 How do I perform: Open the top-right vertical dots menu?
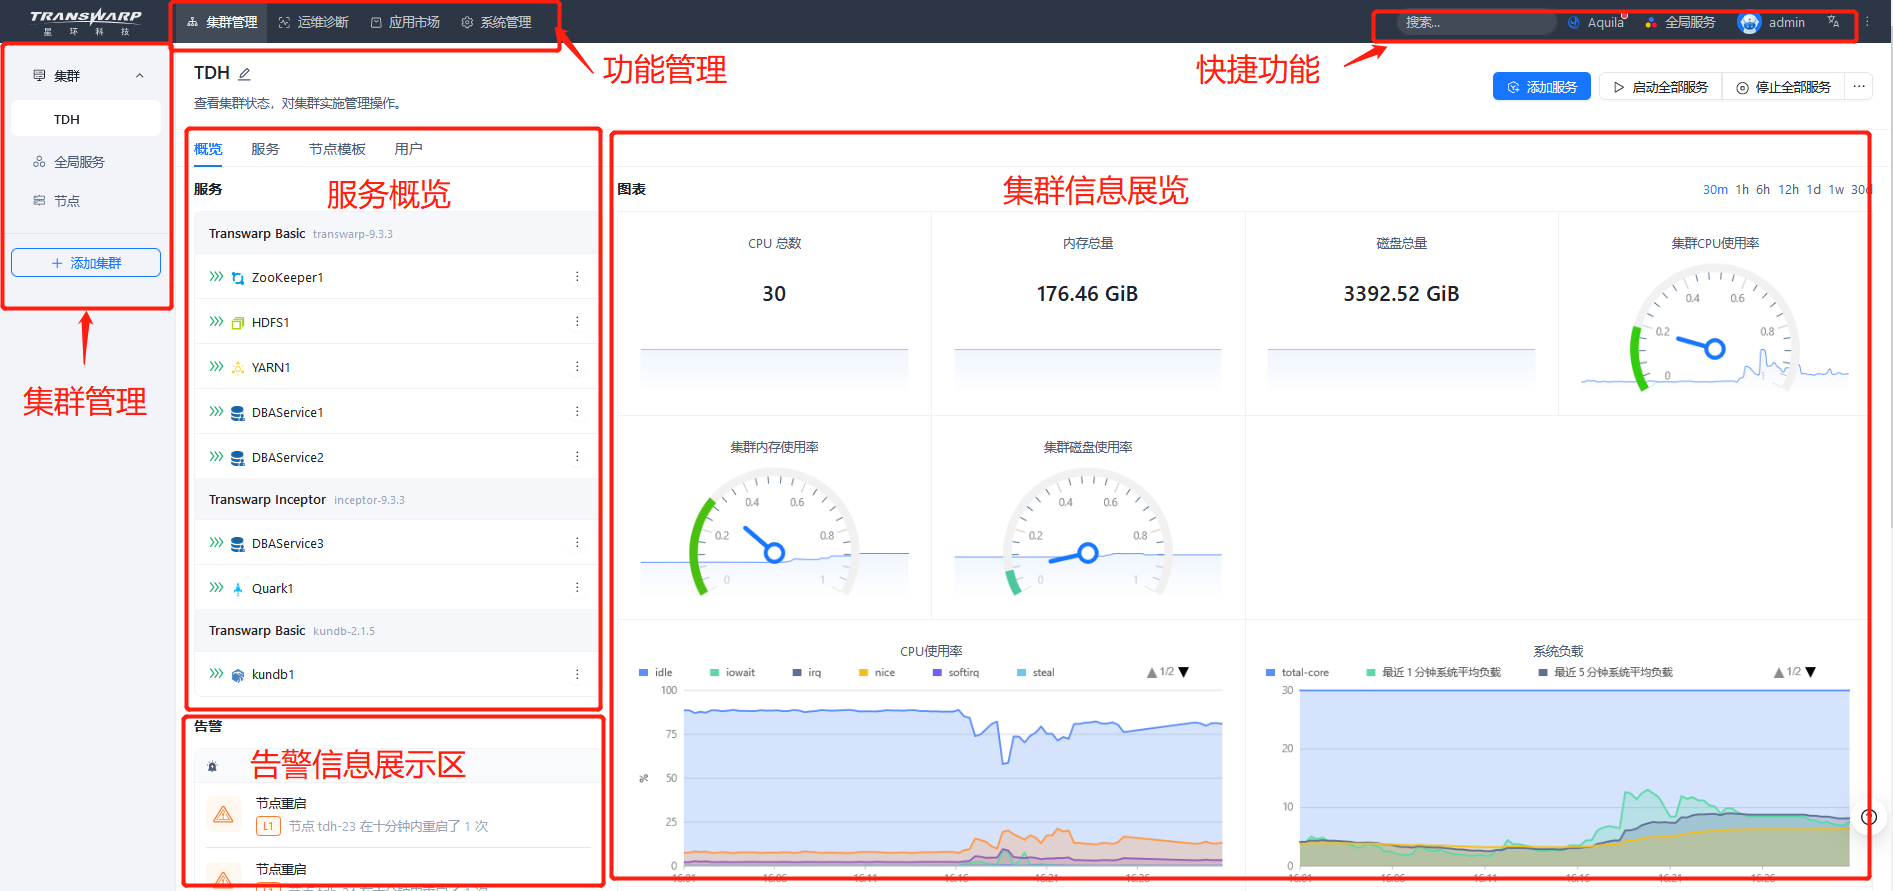(x=1867, y=22)
